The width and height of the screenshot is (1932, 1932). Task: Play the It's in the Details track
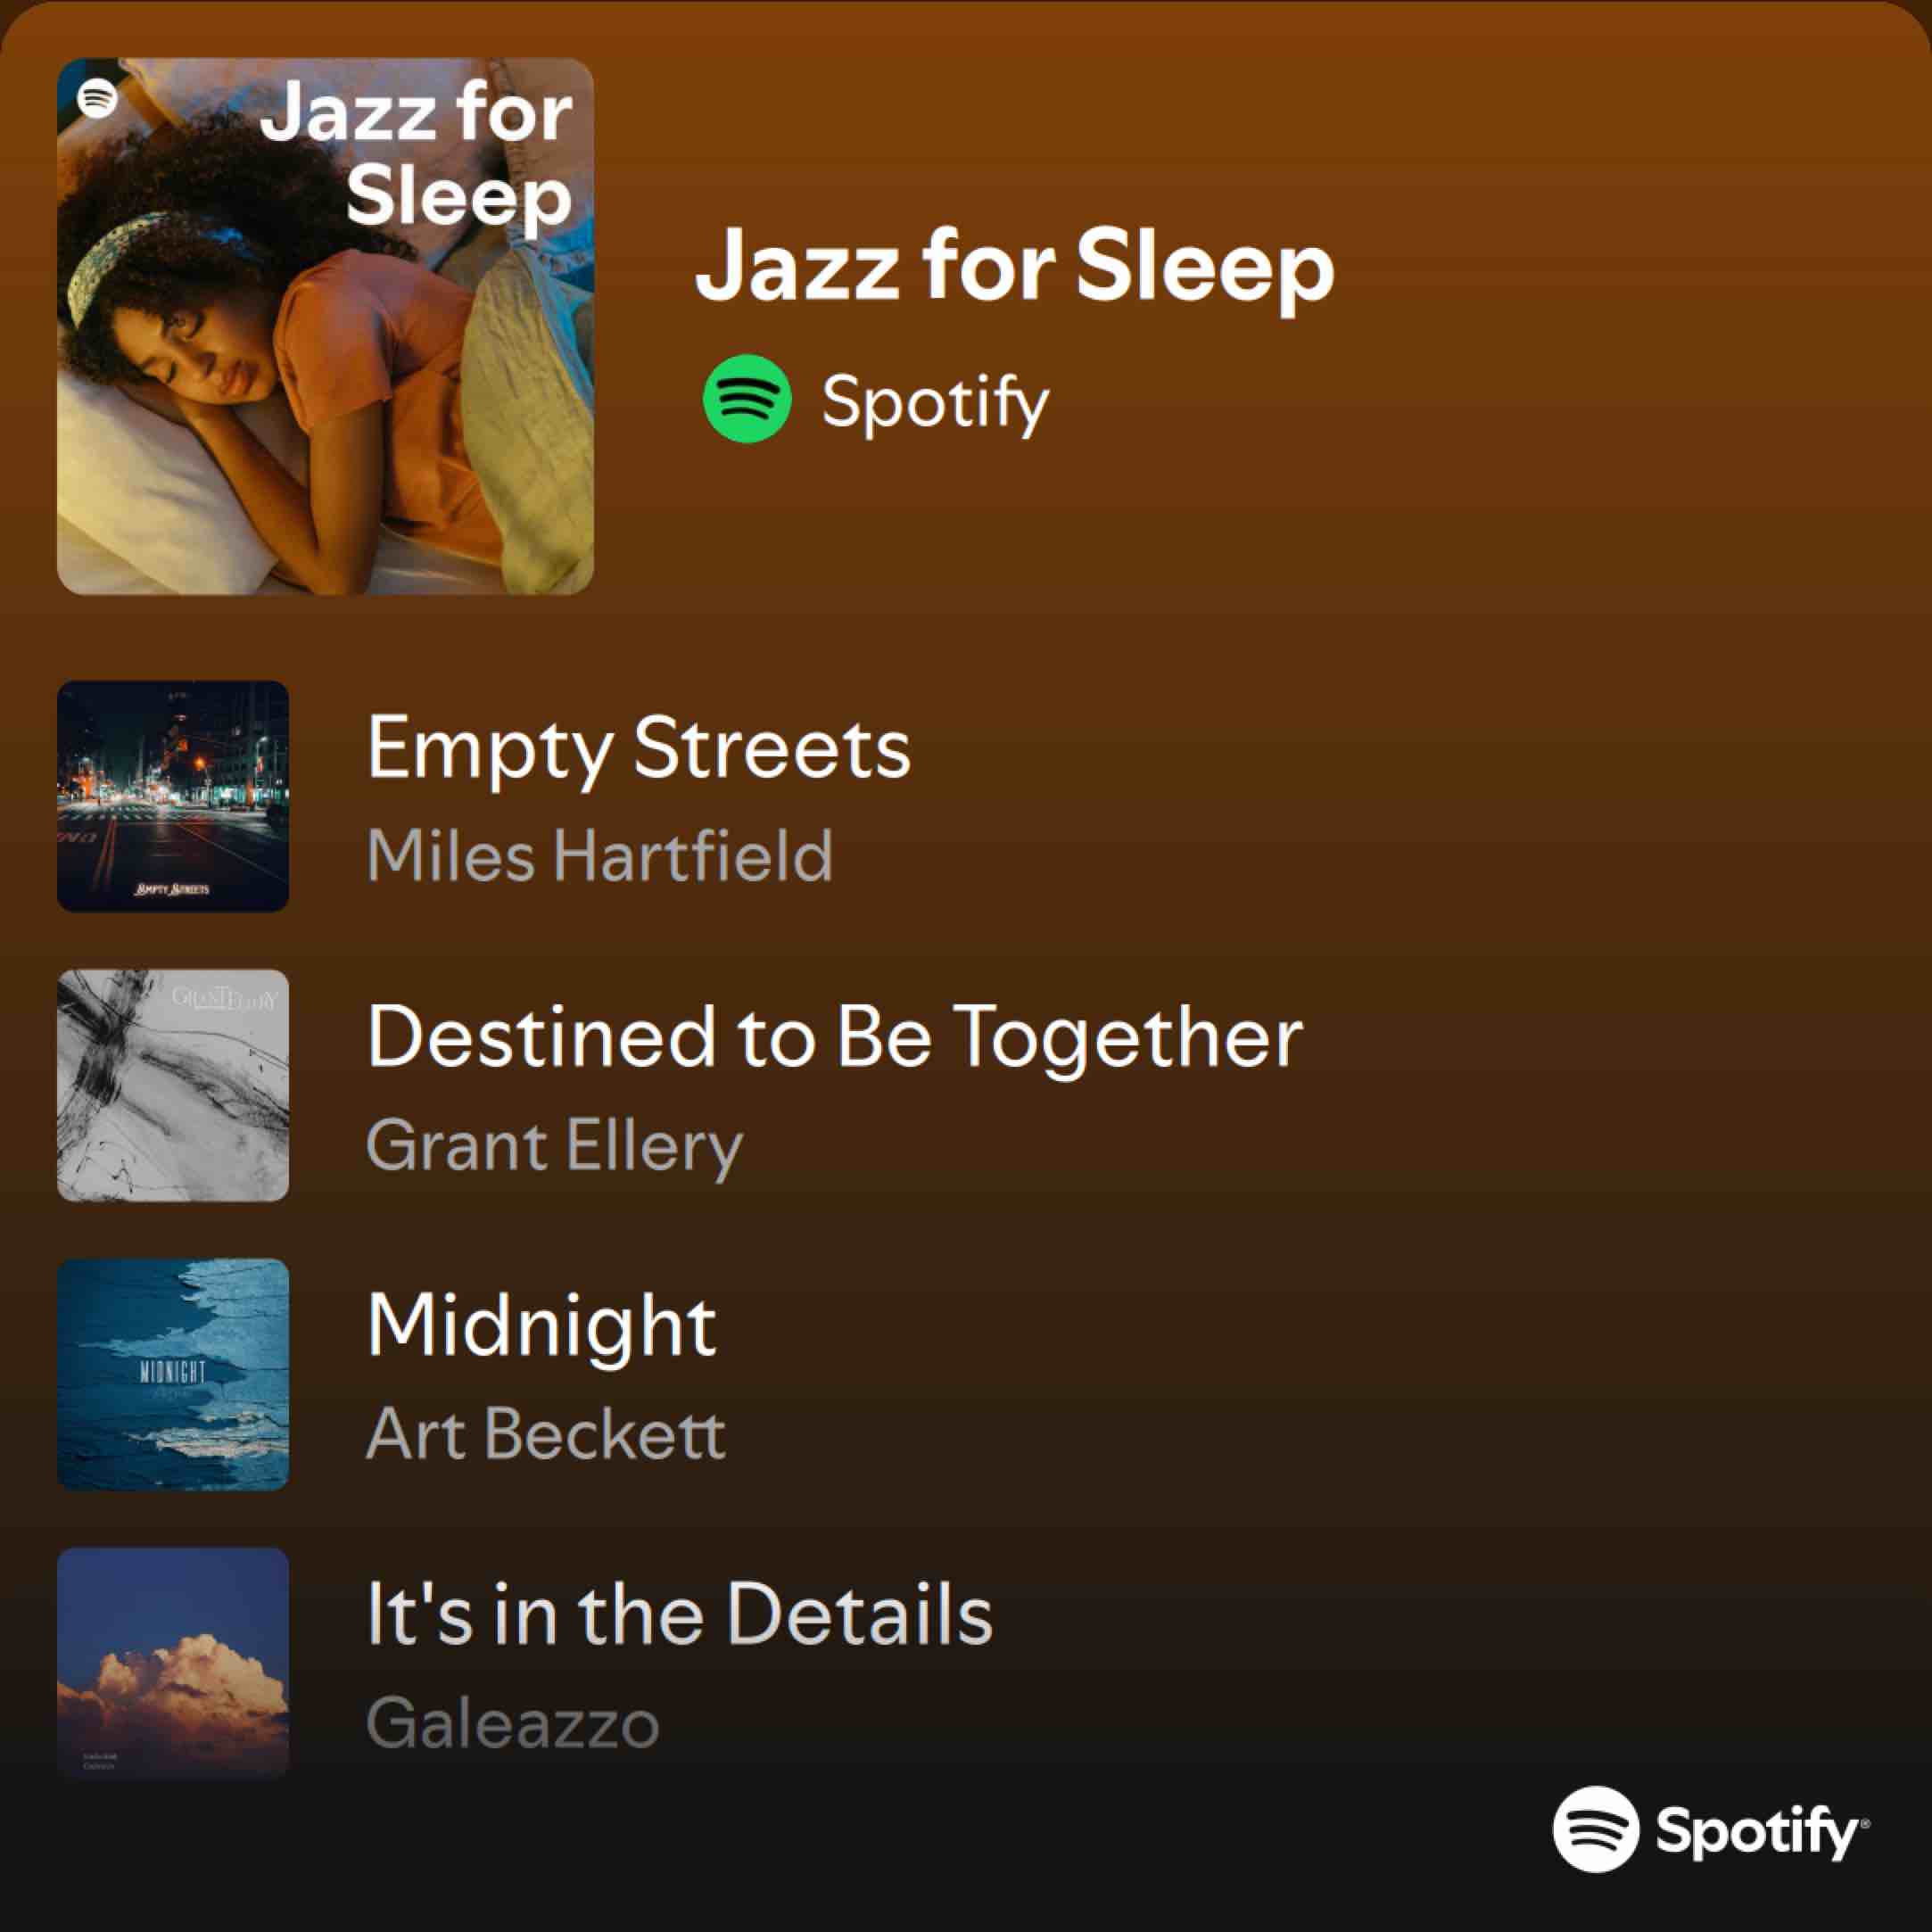coord(680,1614)
